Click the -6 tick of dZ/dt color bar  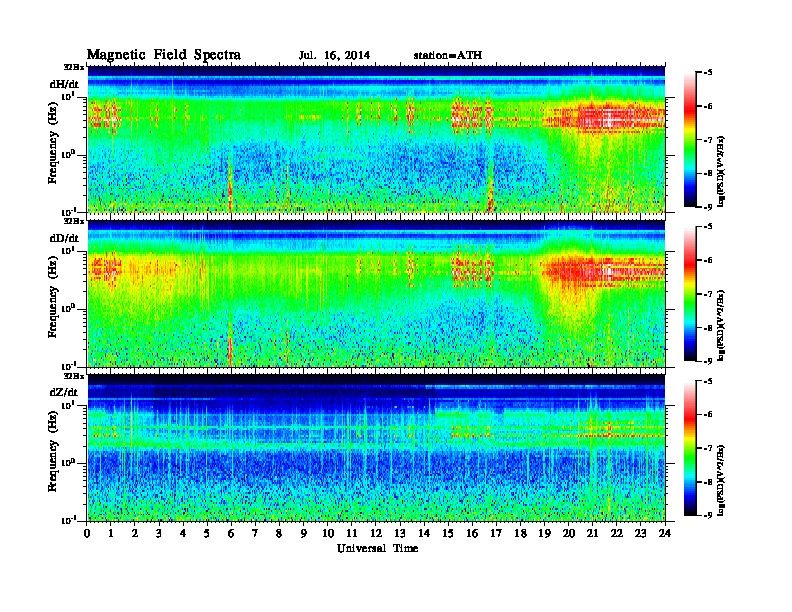pyautogui.click(x=708, y=415)
